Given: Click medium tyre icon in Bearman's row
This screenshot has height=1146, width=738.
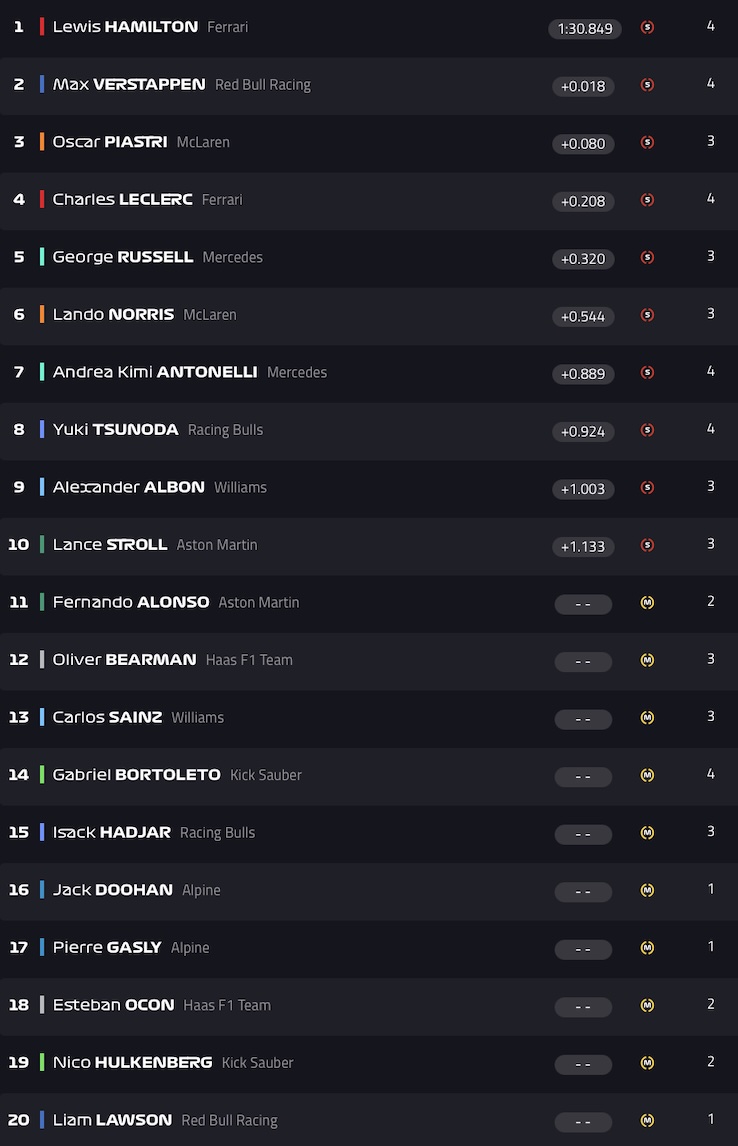Looking at the screenshot, I should 647,660.
